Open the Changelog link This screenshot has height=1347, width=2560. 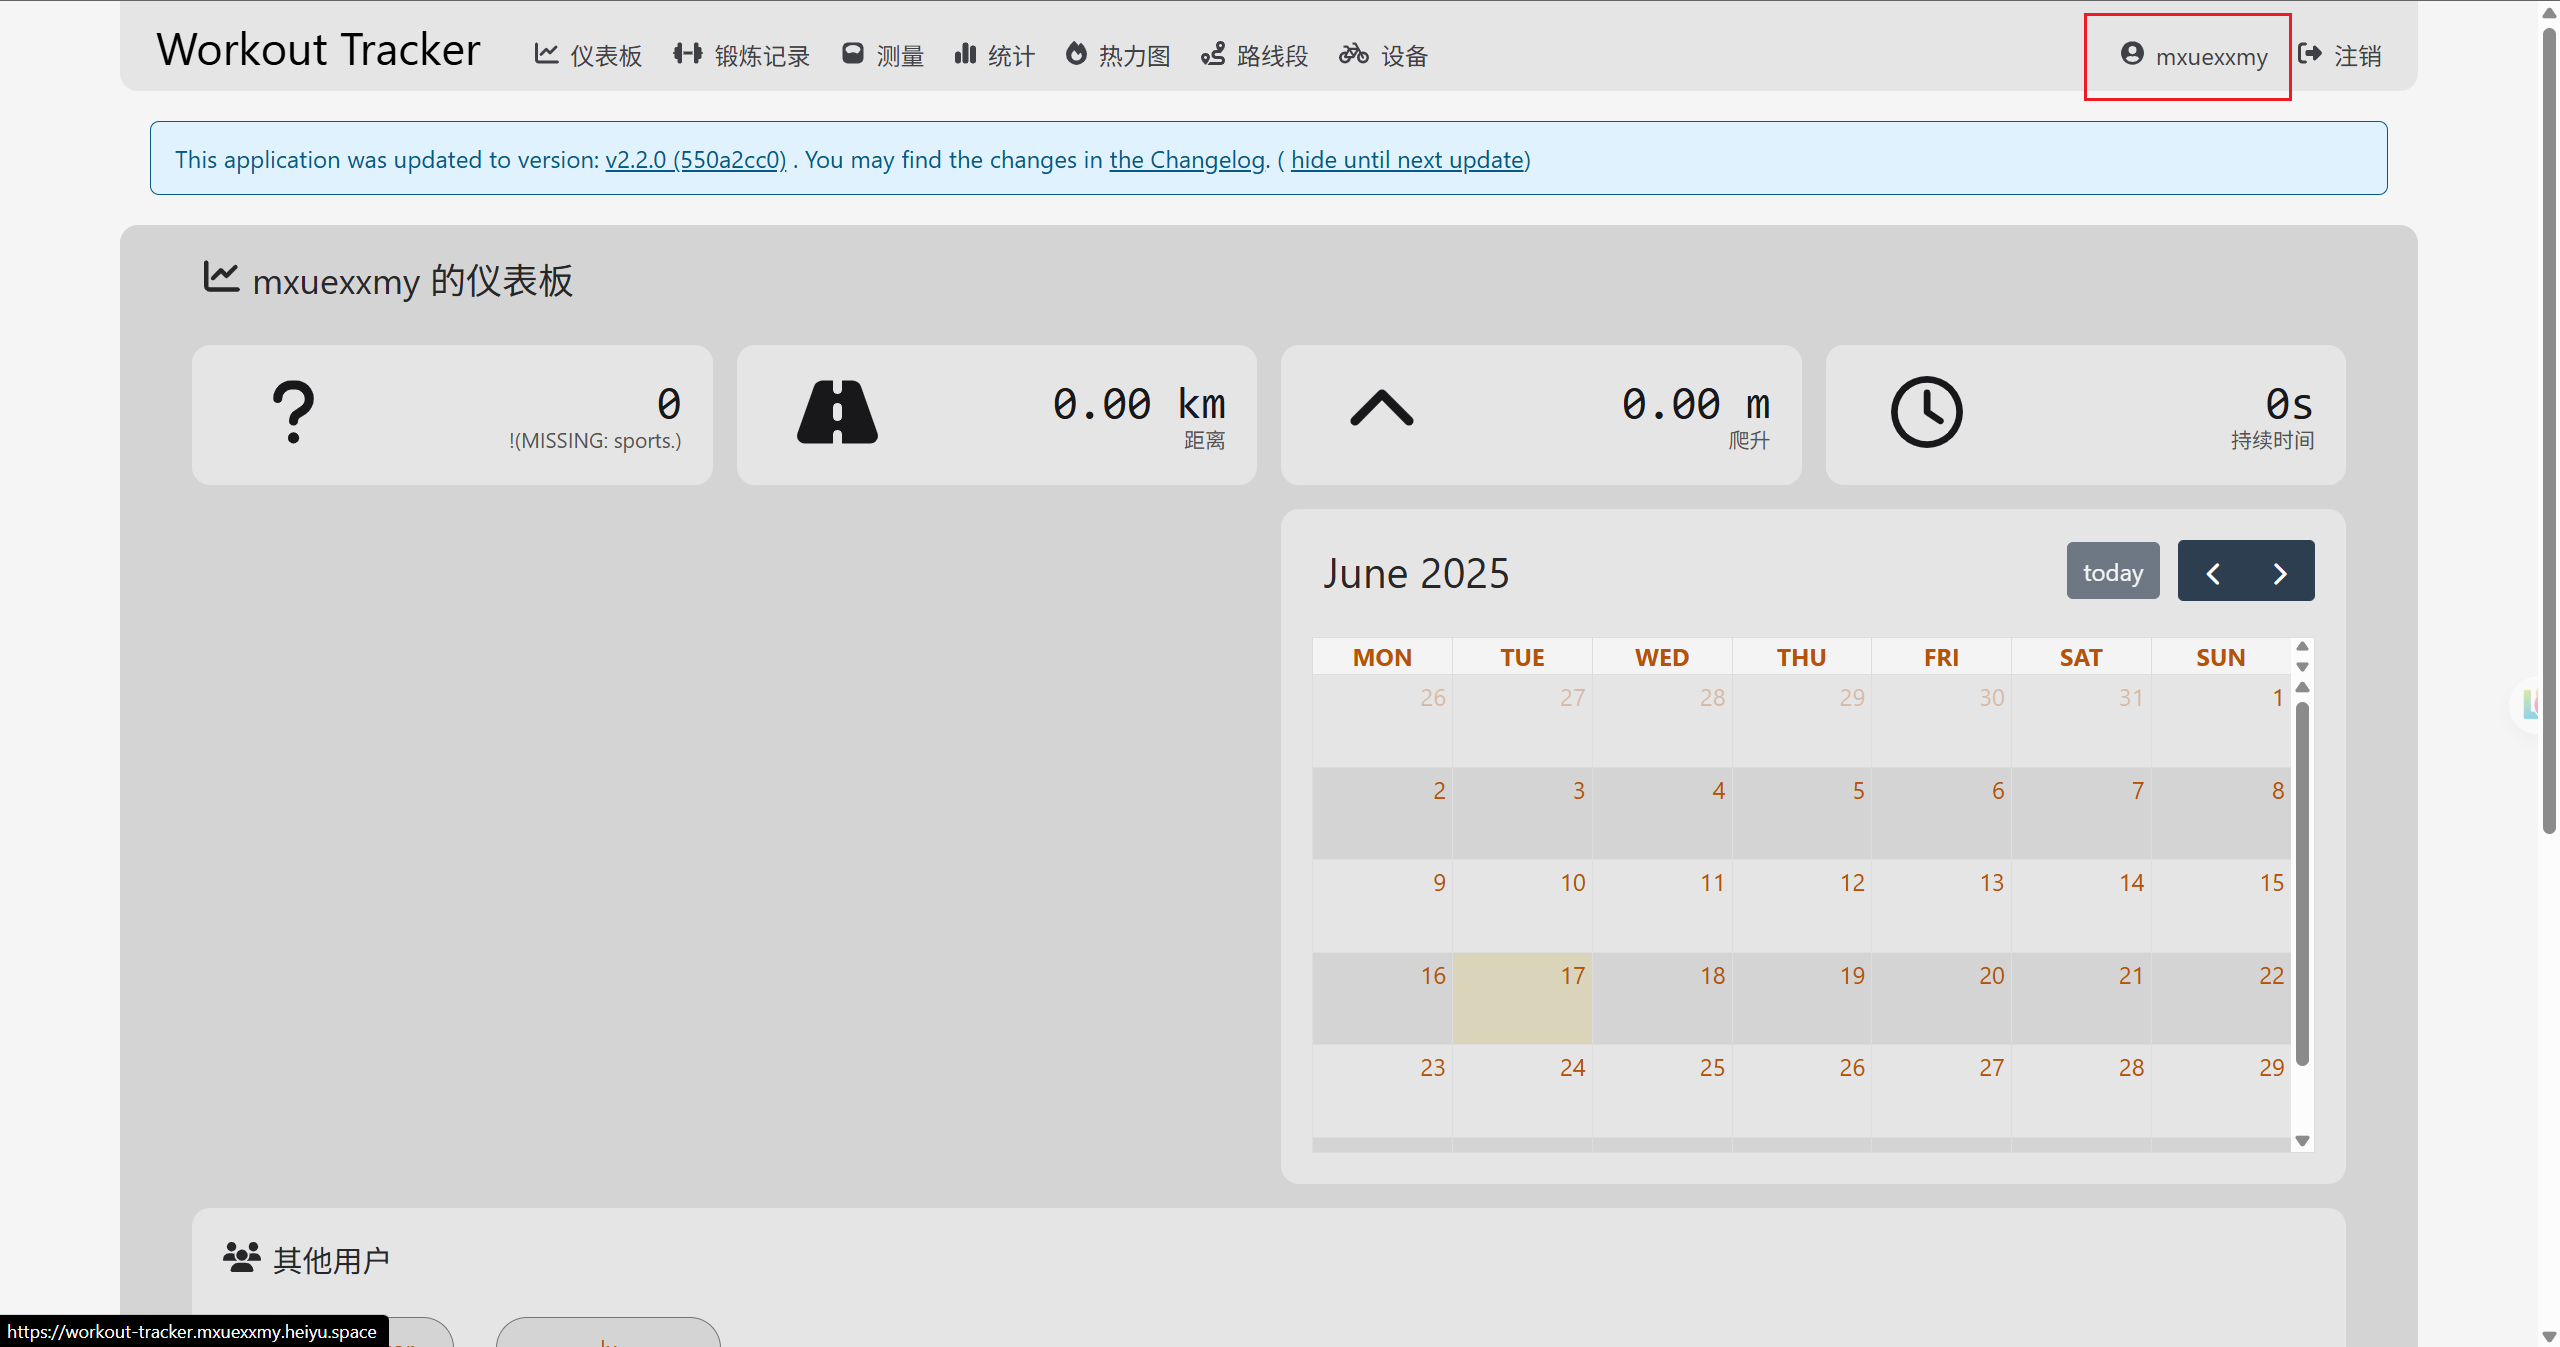click(1187, 160)
